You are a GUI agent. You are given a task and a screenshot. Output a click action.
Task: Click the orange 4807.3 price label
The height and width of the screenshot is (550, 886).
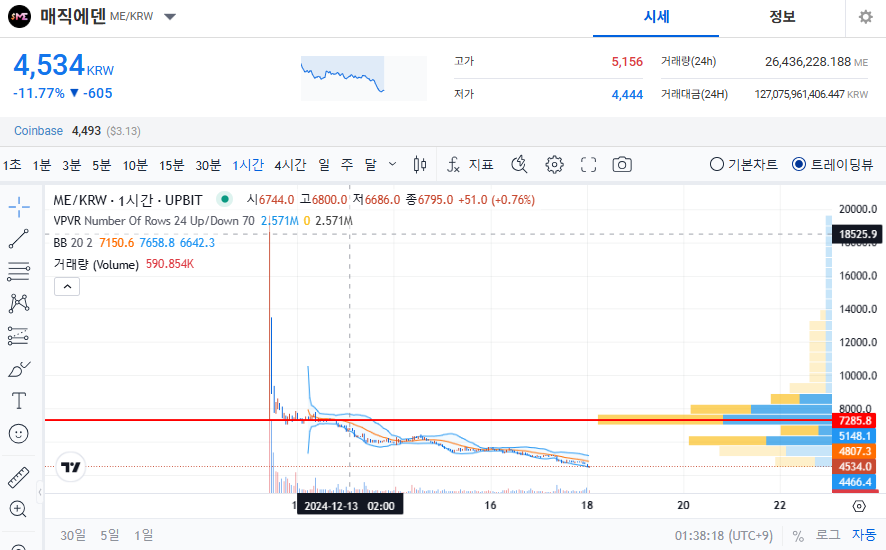854,451
